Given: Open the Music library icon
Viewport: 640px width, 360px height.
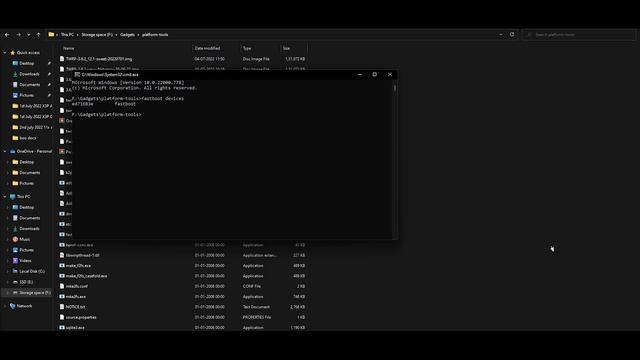Looking at the screenshot, I should coord(15,239).
